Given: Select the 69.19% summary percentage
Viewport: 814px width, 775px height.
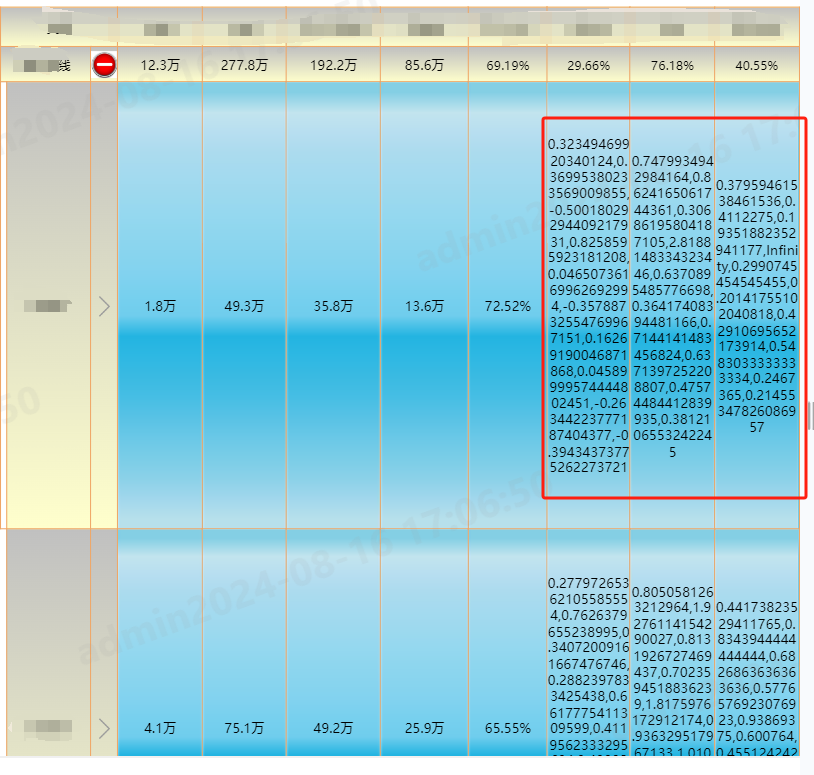Looking at the screenshot, I should coord(508,65).
